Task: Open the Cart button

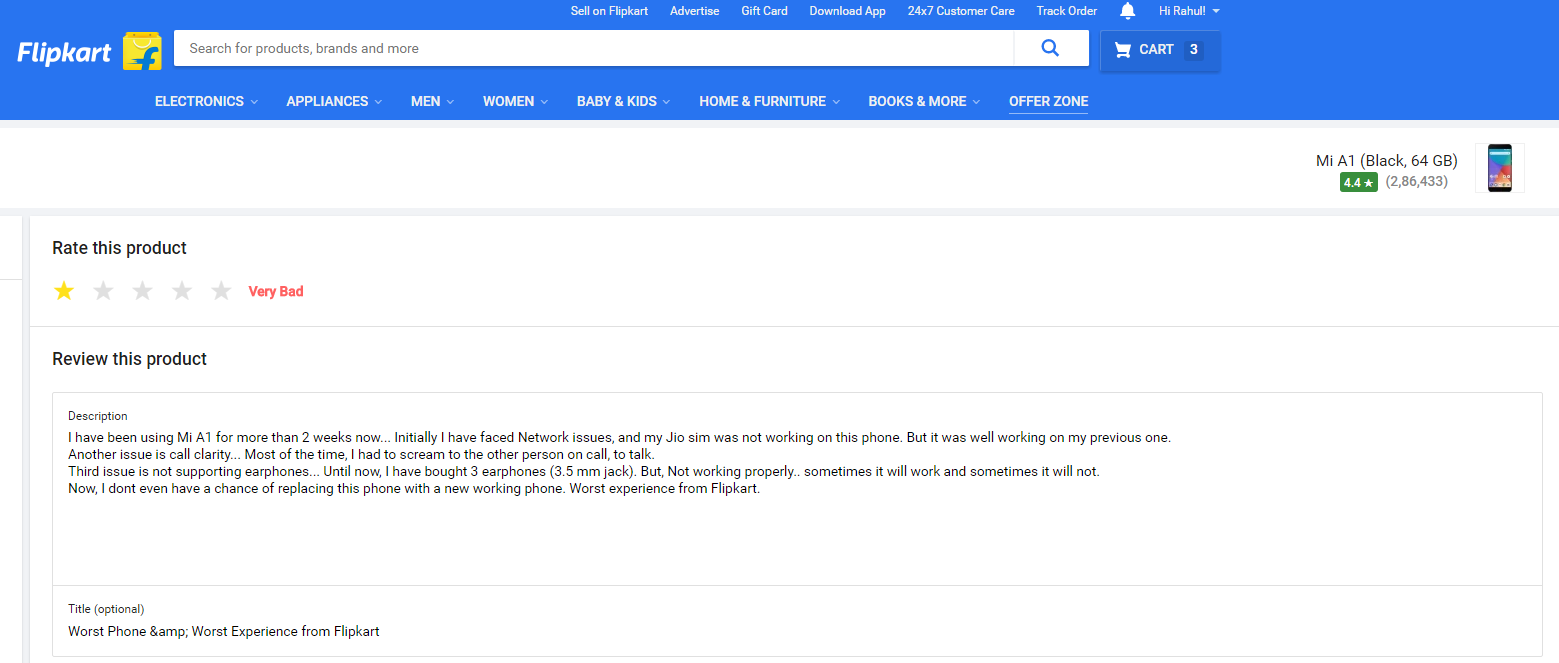Action: click(1160, 50)
